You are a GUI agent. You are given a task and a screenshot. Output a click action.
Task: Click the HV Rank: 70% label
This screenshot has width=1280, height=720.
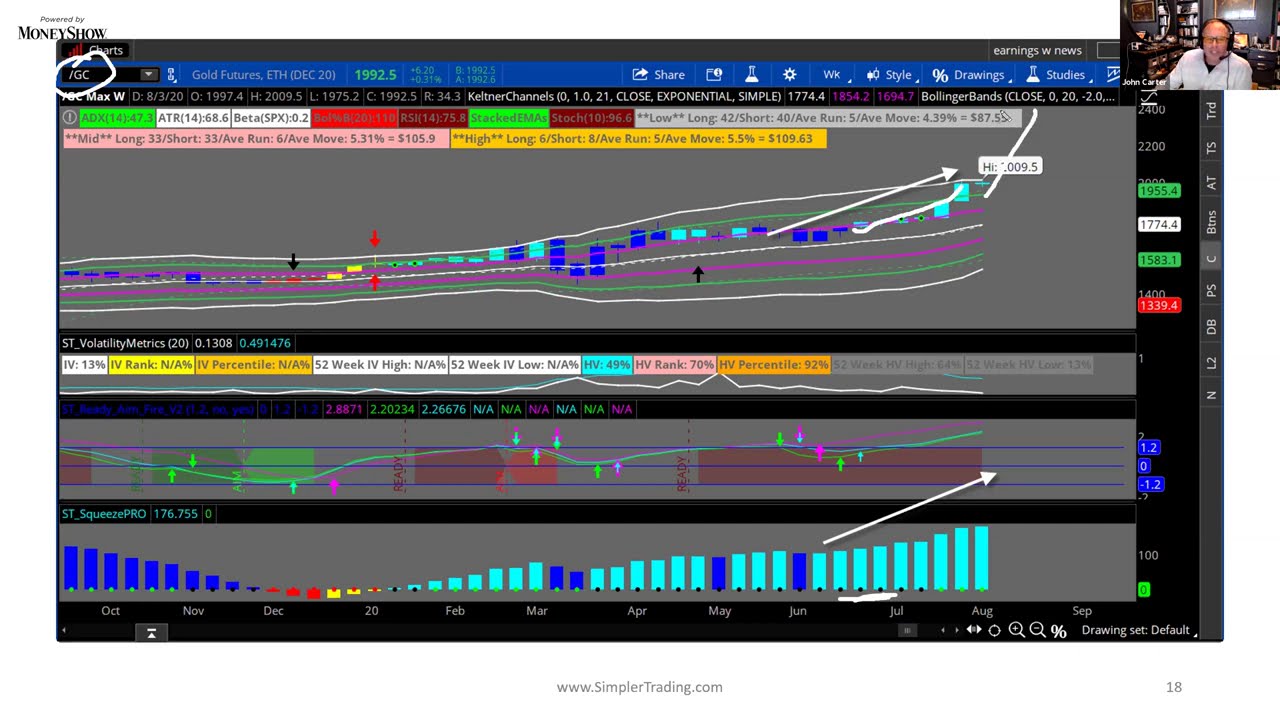(x=673, y=365)
